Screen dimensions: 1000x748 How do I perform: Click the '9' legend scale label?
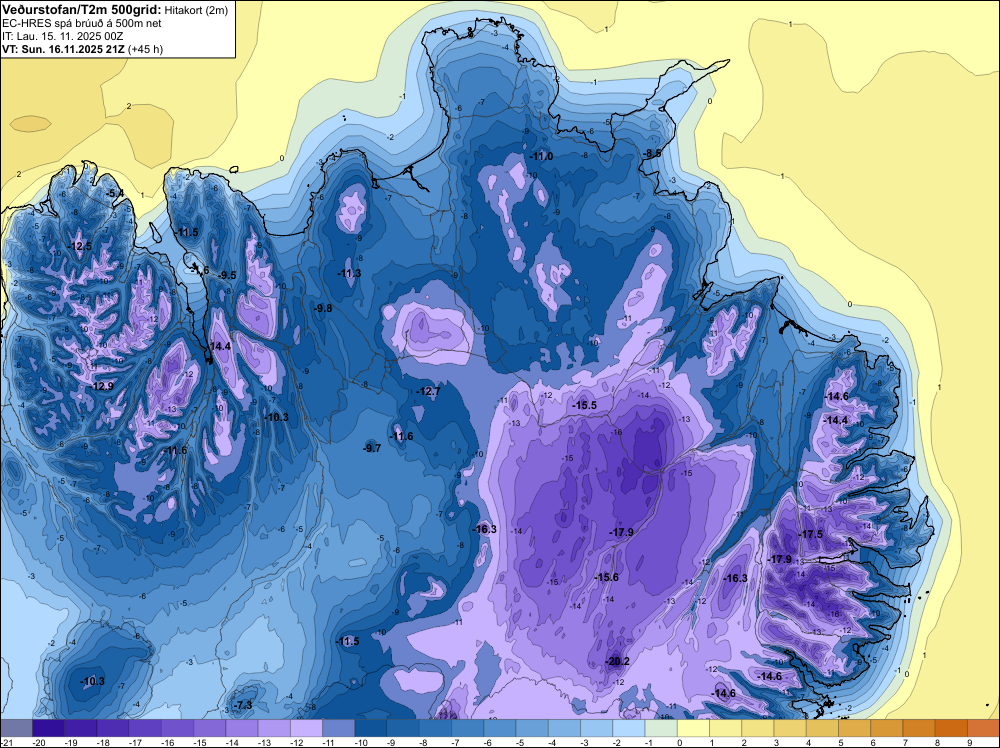click(x=970, y=742)
